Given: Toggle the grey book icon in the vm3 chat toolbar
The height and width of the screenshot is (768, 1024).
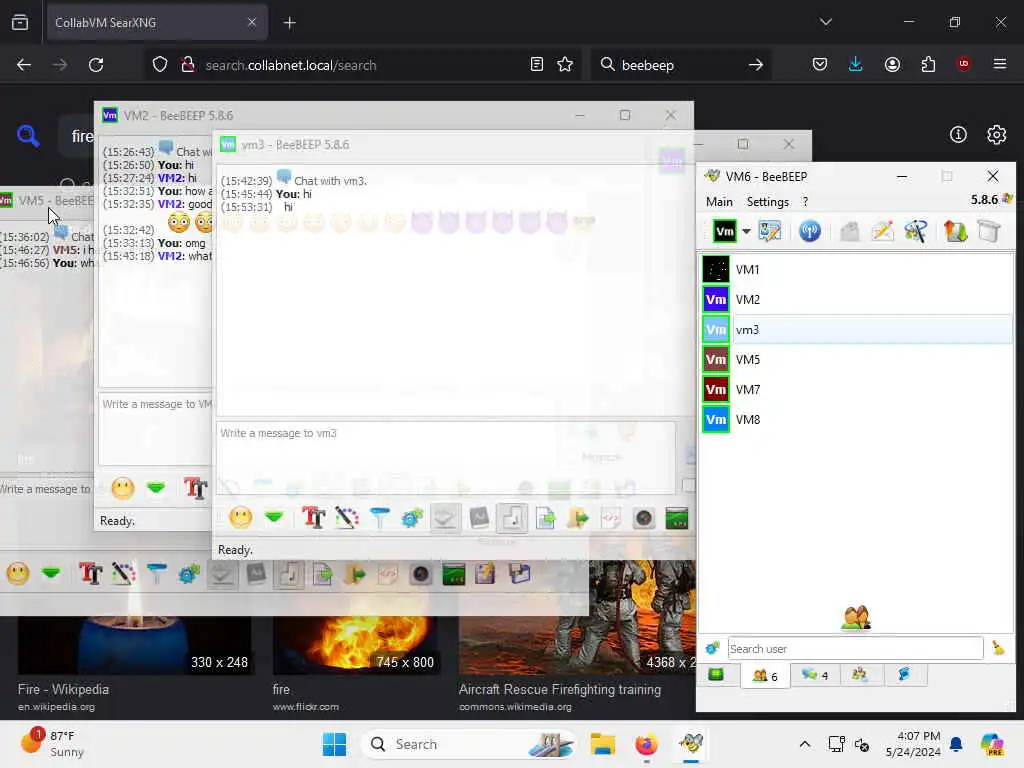Looking at the screenshot, I should coord(479,518).
